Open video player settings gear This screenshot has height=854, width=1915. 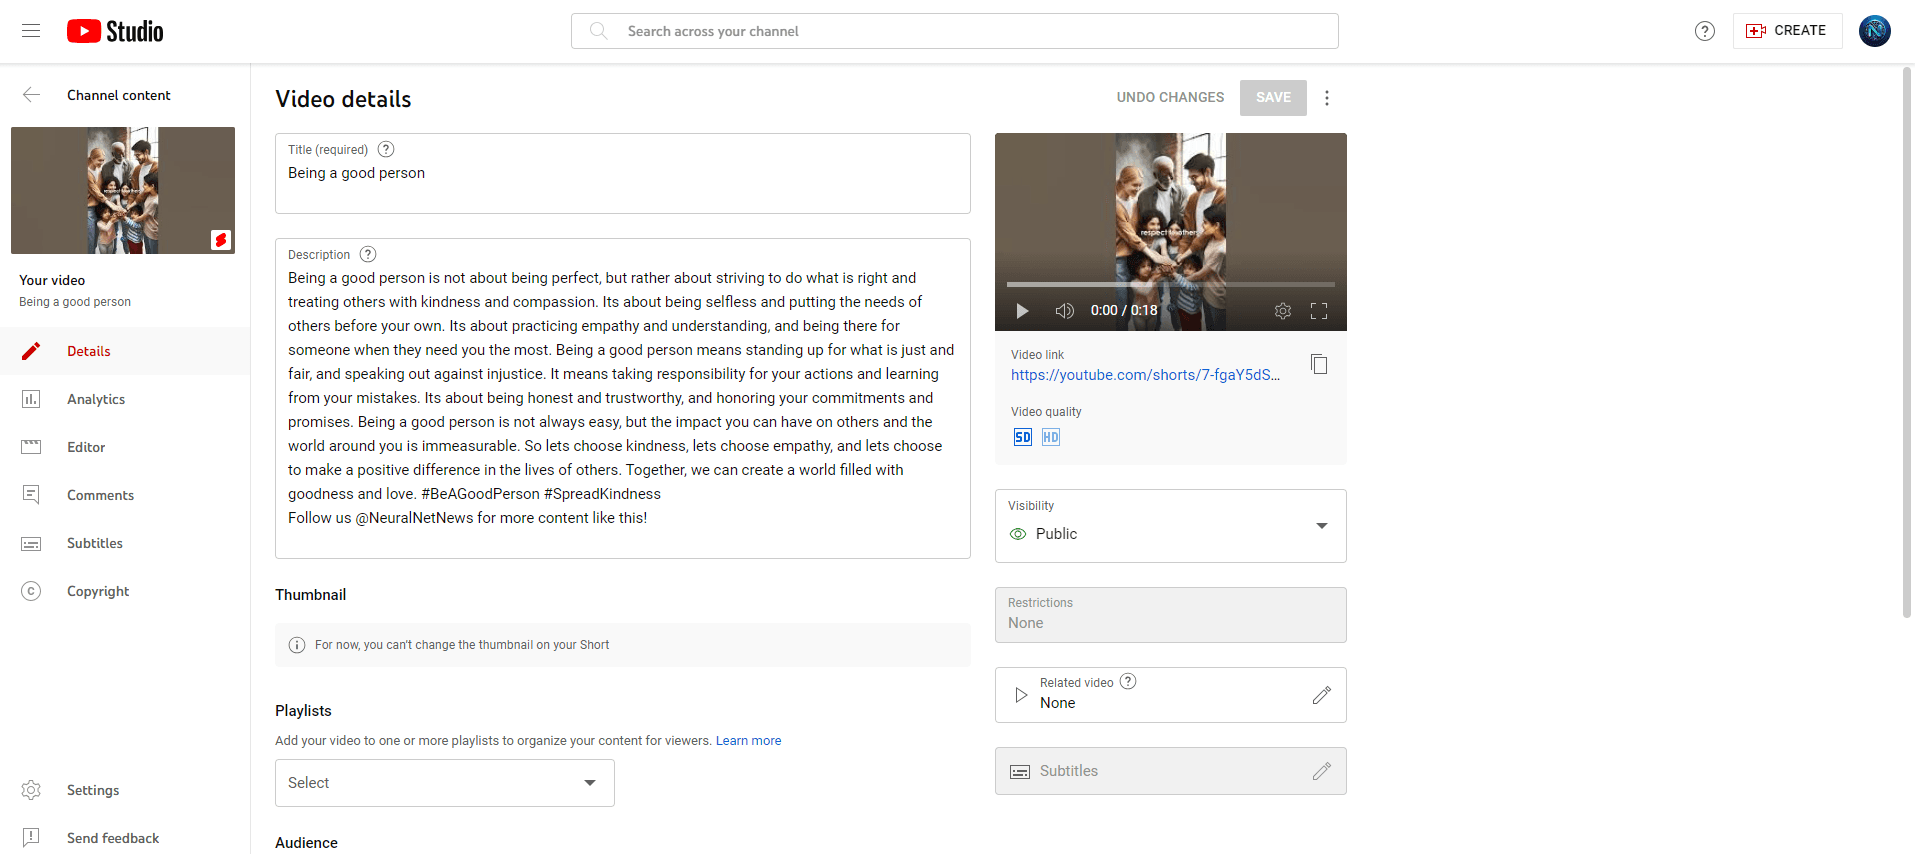pyautogui.click(x=1282, y=311)
